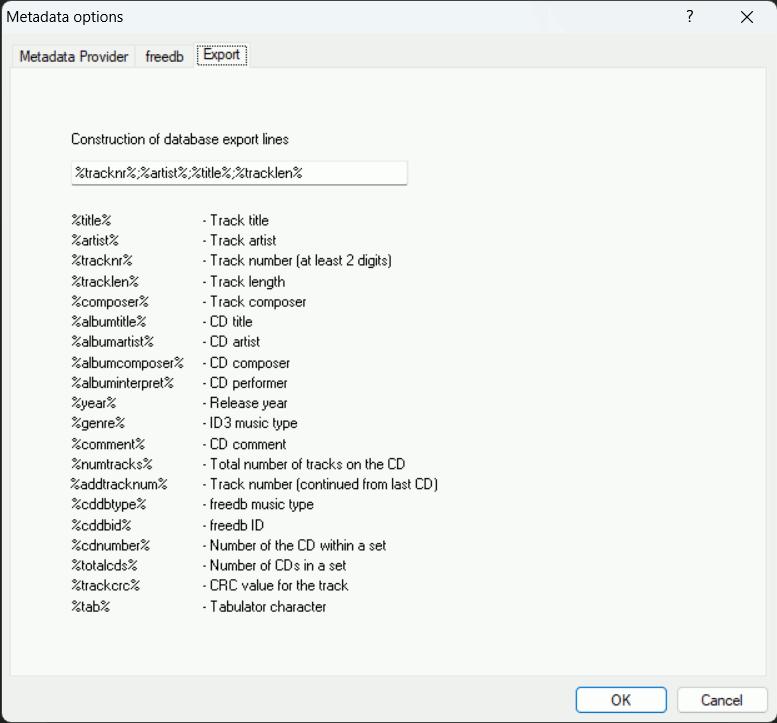Screen dimensions: 777x723
Task: Click the %albumtitle% placeholder text
Action: coord(109,322)
